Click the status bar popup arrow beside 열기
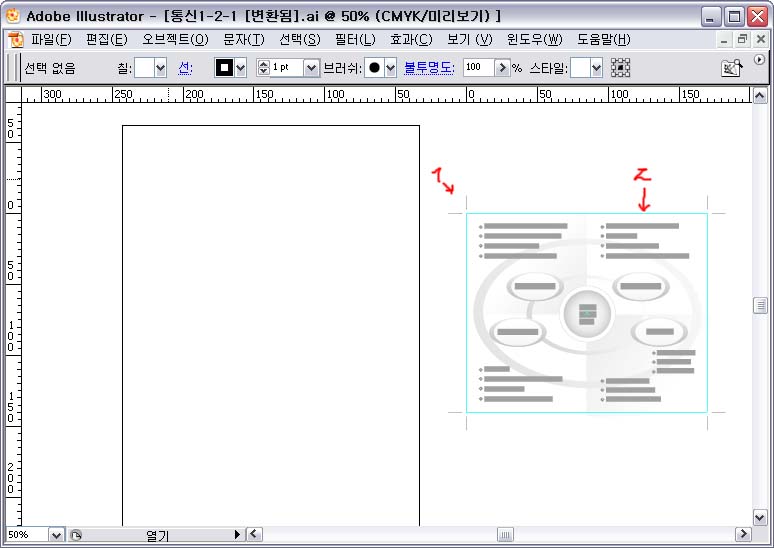This screenshot has width=774, height=548. click(x=237, y=535)
